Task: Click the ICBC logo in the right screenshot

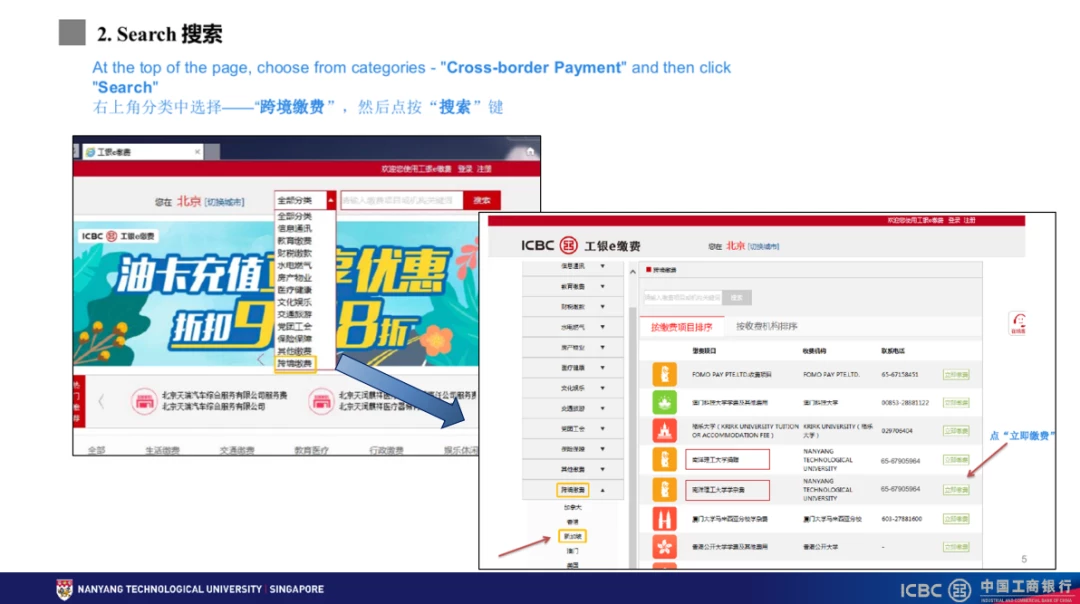Action: [581, 246]
